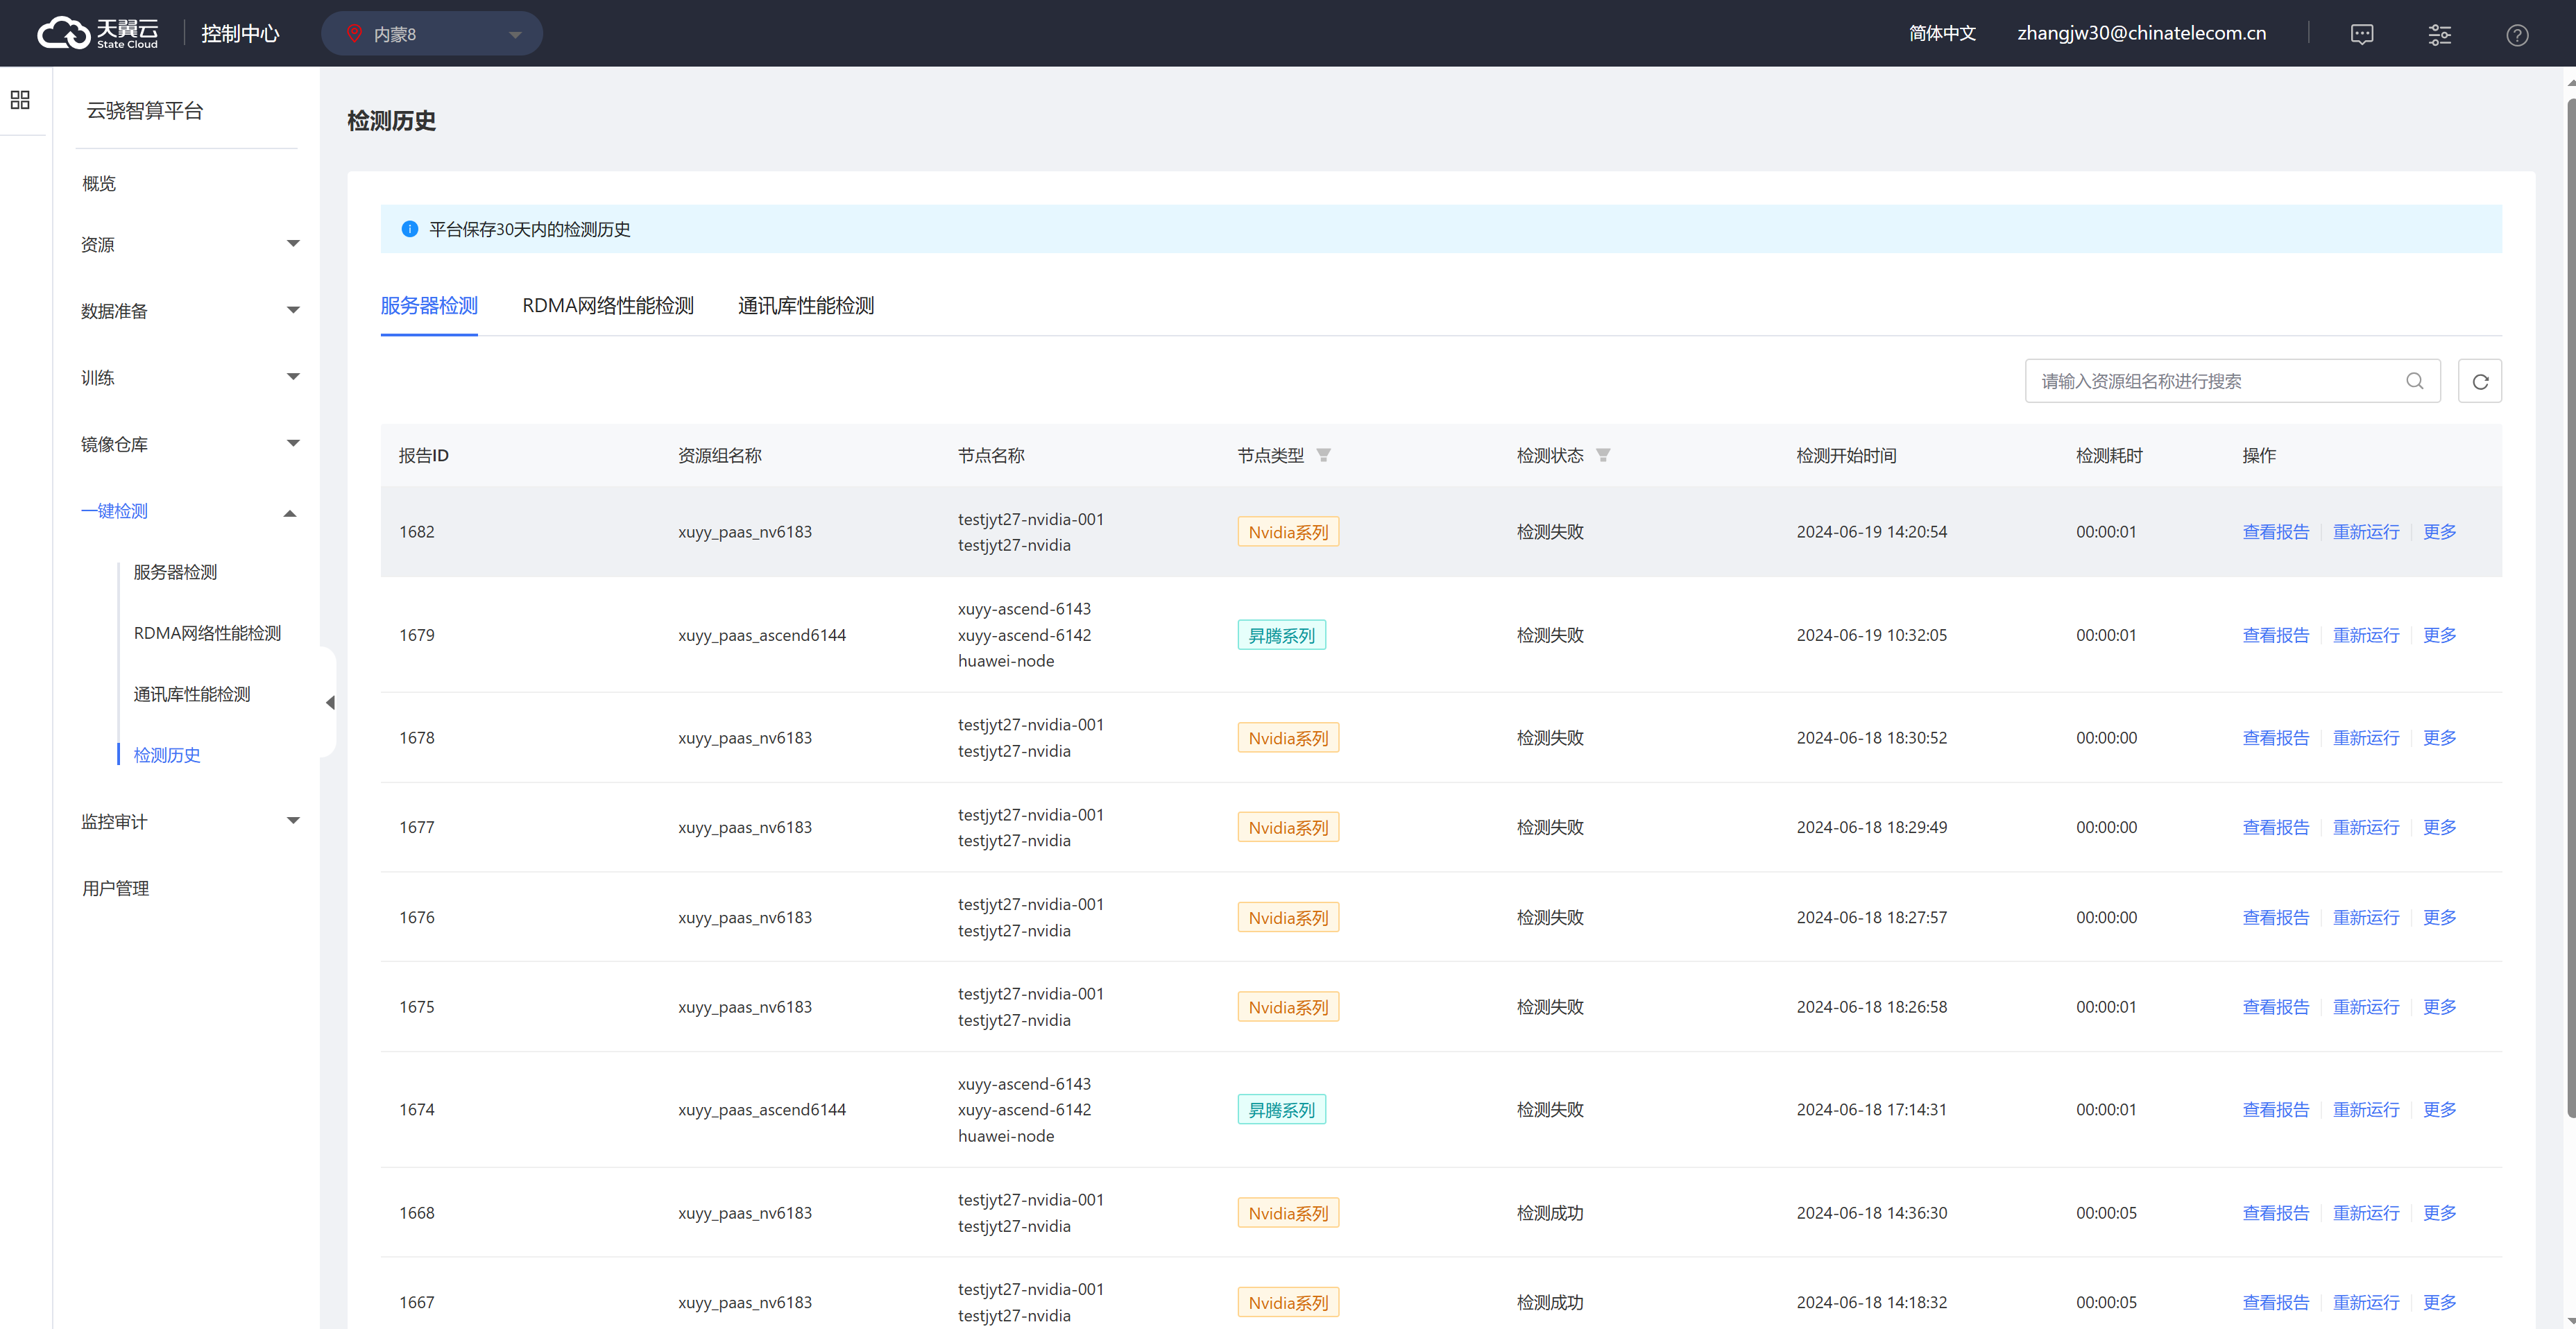View report for ID 1677
This screenshot has height=1329, width=2576.
2276,827
